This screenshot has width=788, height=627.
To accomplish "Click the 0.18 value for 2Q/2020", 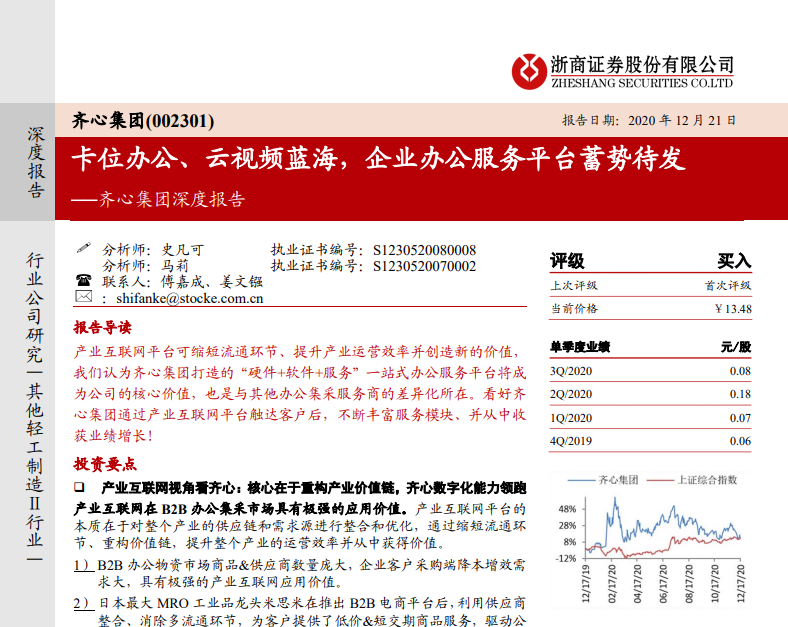I will [x=740, y=394].
